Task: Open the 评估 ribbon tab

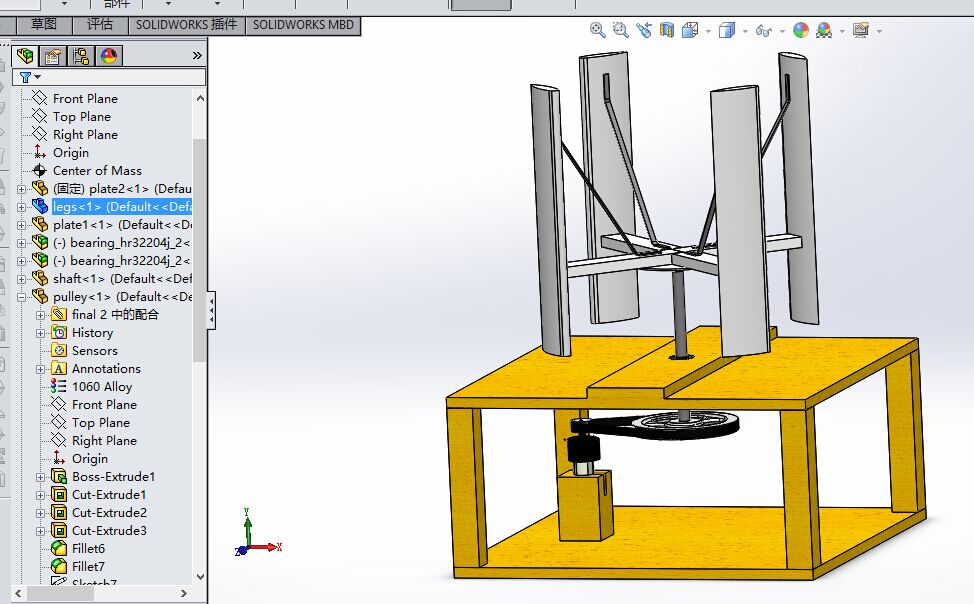Action: tap(100, 25)
